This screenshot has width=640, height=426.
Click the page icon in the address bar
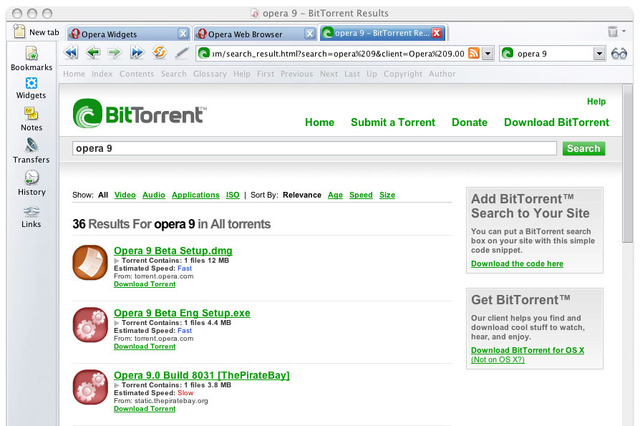(x=204, y=53)
